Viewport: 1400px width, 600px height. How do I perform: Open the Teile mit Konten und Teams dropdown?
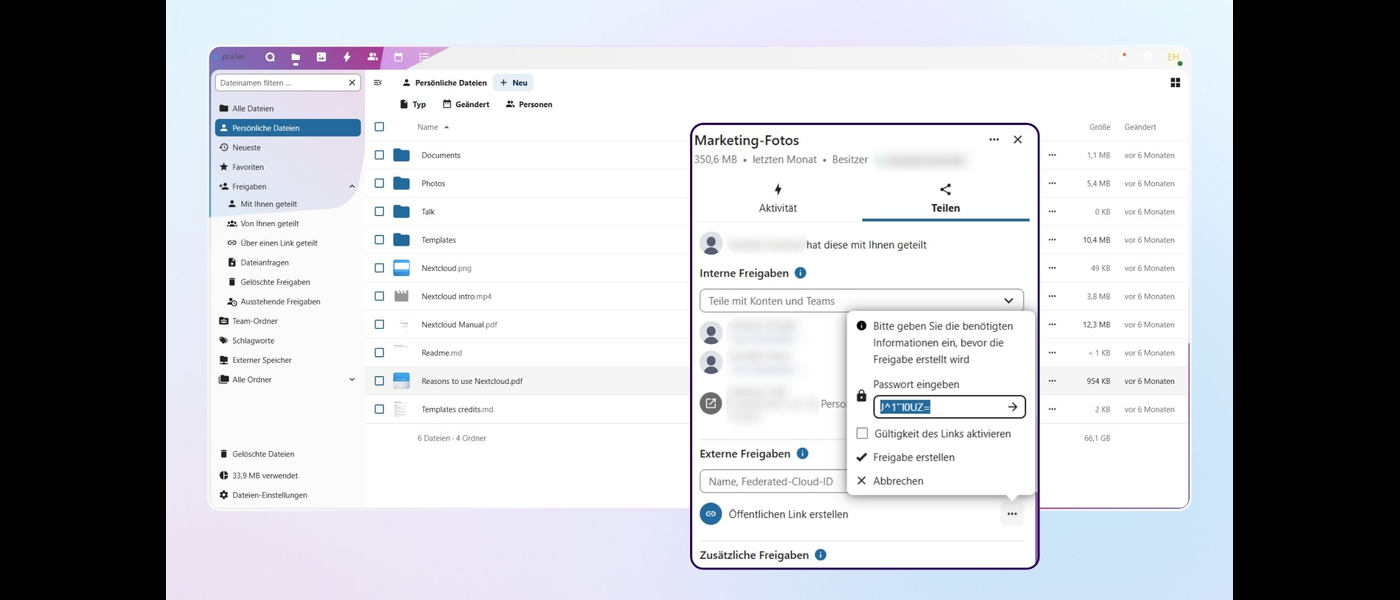tap(862, 300)
